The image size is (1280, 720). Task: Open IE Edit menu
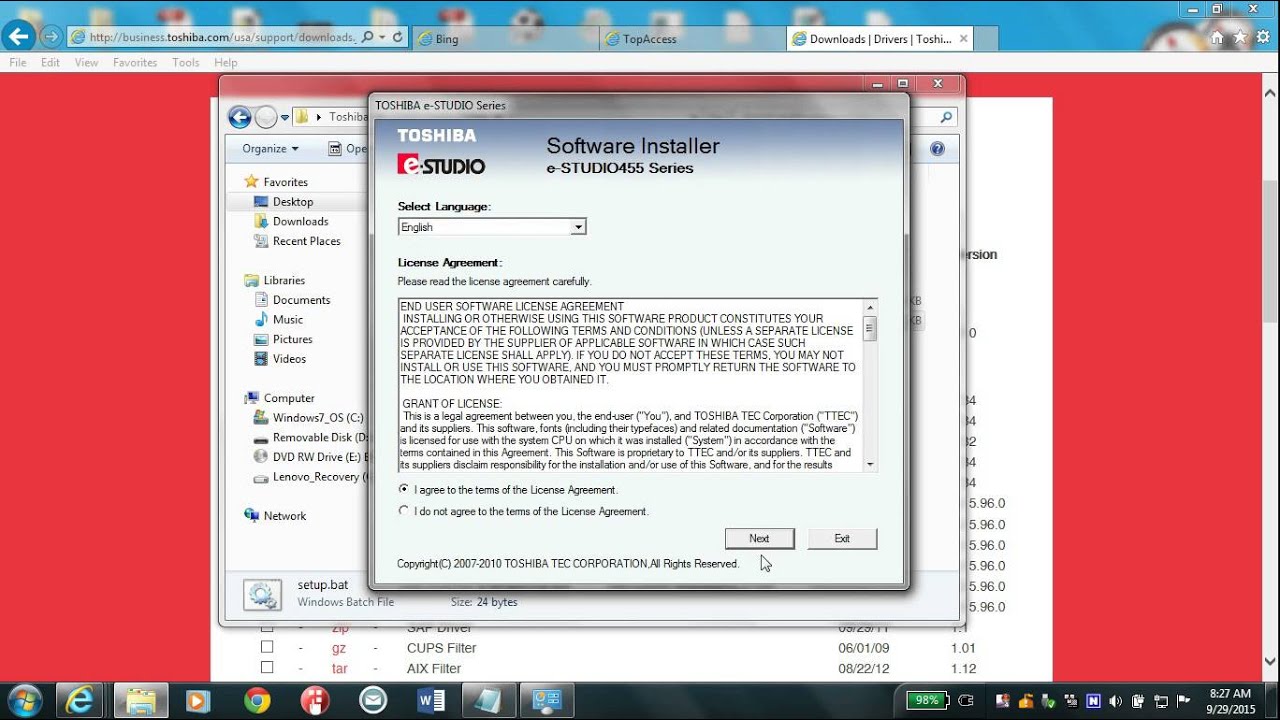click(50, 62)
